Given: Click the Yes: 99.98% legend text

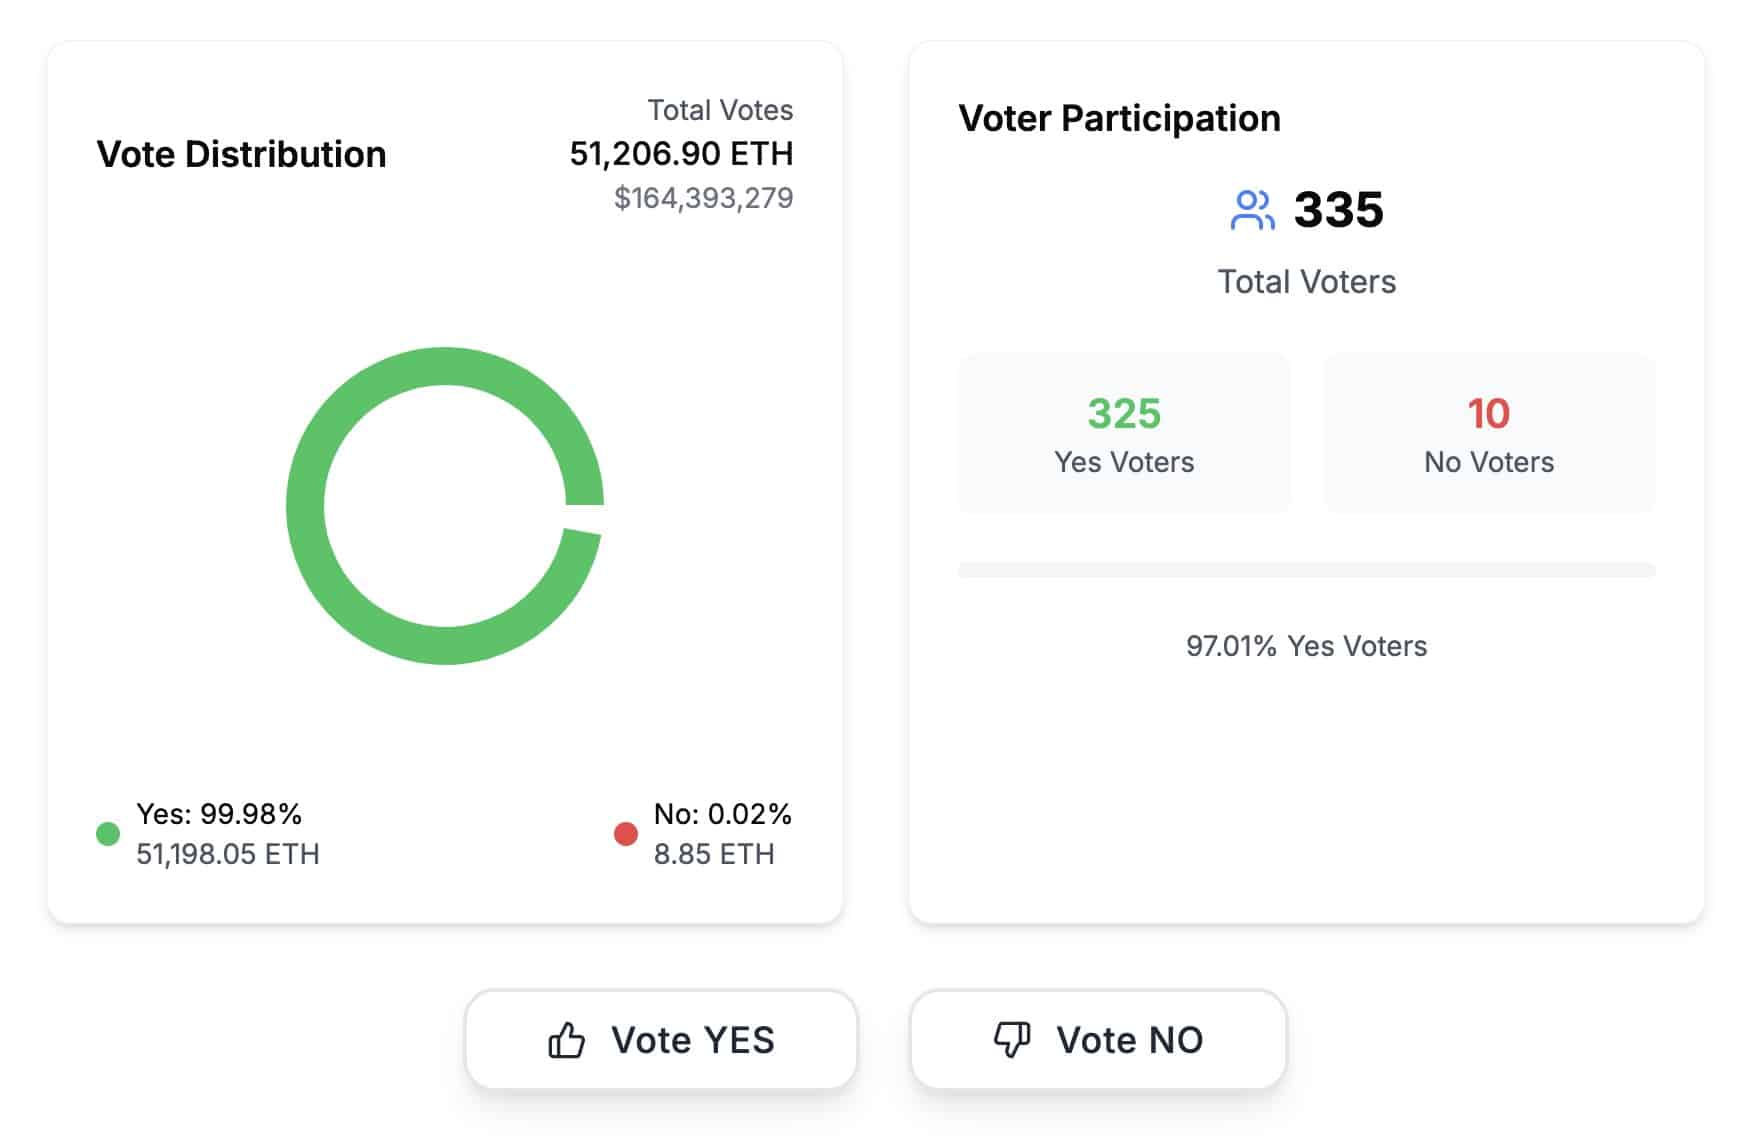Looking at the screenshot, I should [x=219, y=814].
